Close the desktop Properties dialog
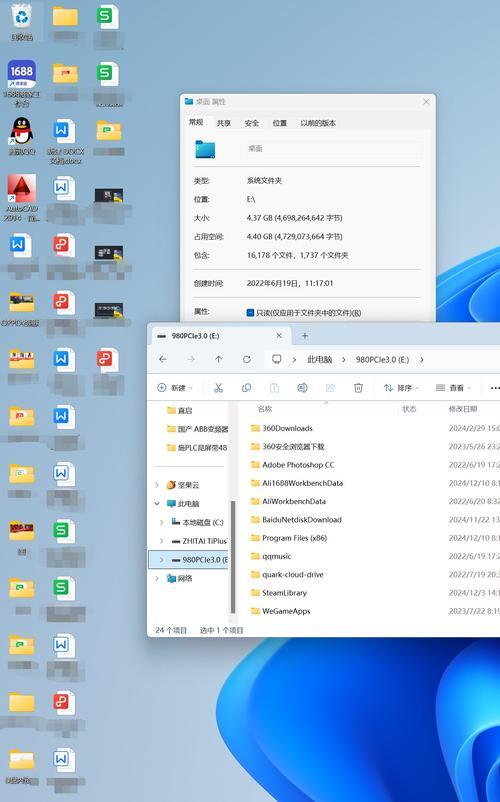The image size is (500, 802). 426,102
